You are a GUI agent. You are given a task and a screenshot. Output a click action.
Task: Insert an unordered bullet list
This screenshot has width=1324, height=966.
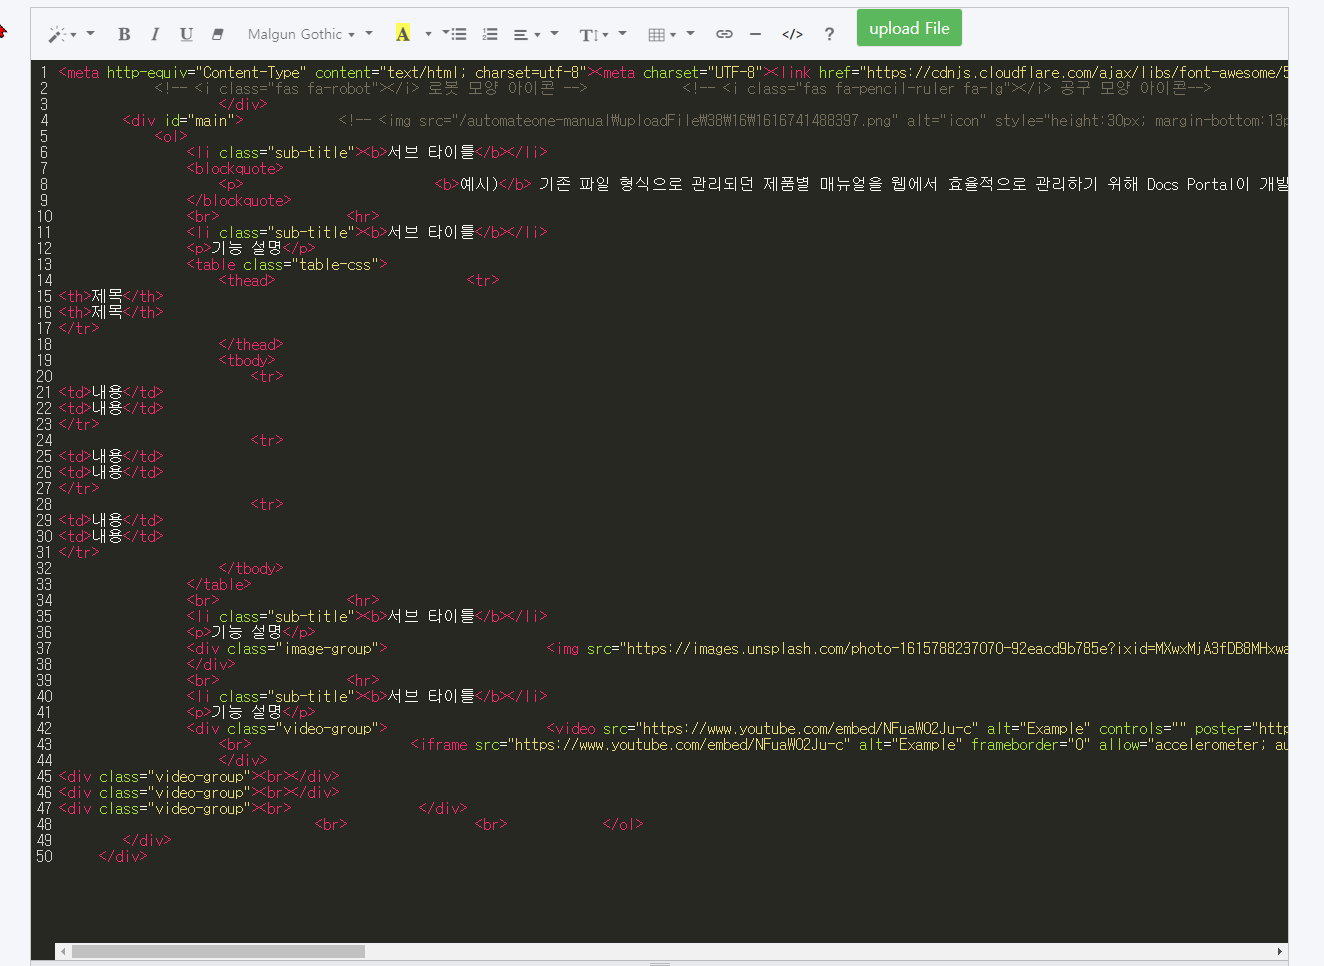point(457,34)
